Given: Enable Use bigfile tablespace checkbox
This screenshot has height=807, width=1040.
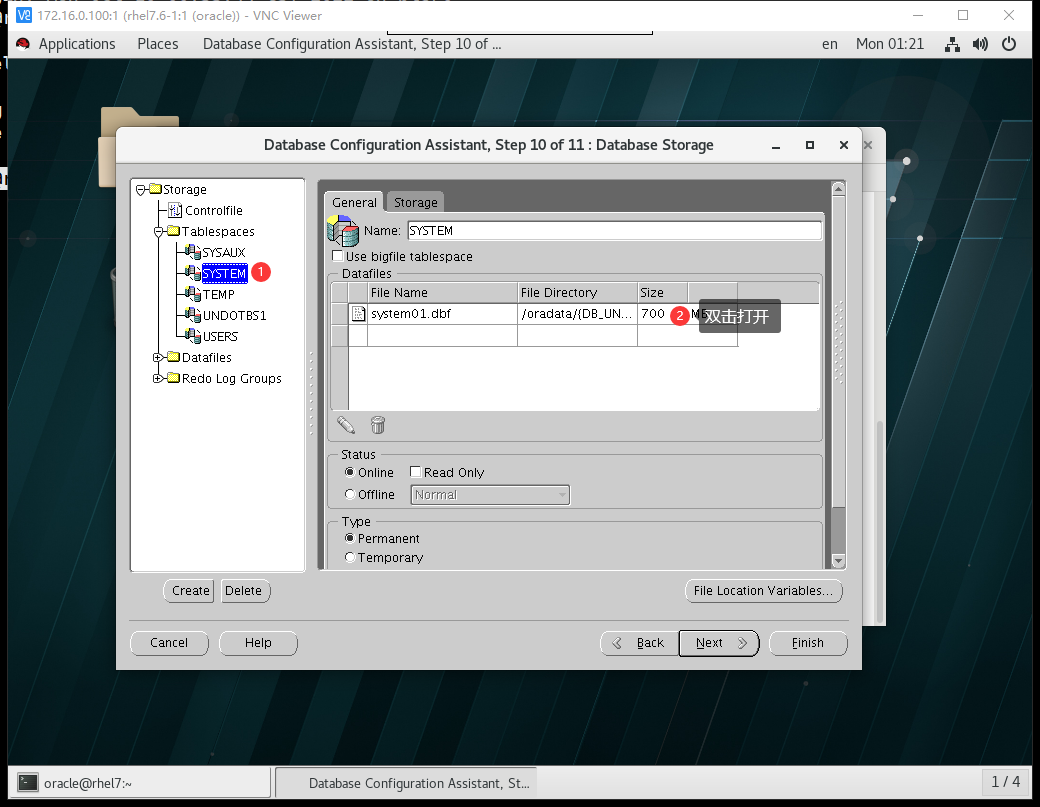Looking at the screenshot, I should click(x=338, y=256).
